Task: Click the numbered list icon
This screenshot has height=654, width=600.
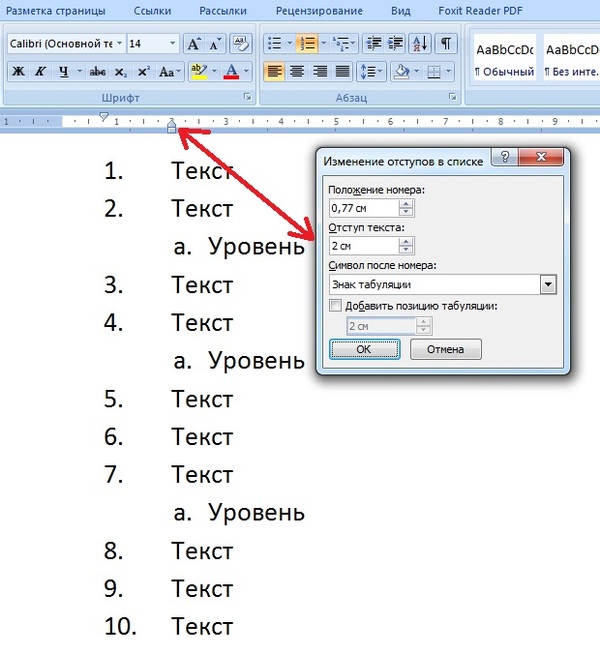Action: point(305,44)
